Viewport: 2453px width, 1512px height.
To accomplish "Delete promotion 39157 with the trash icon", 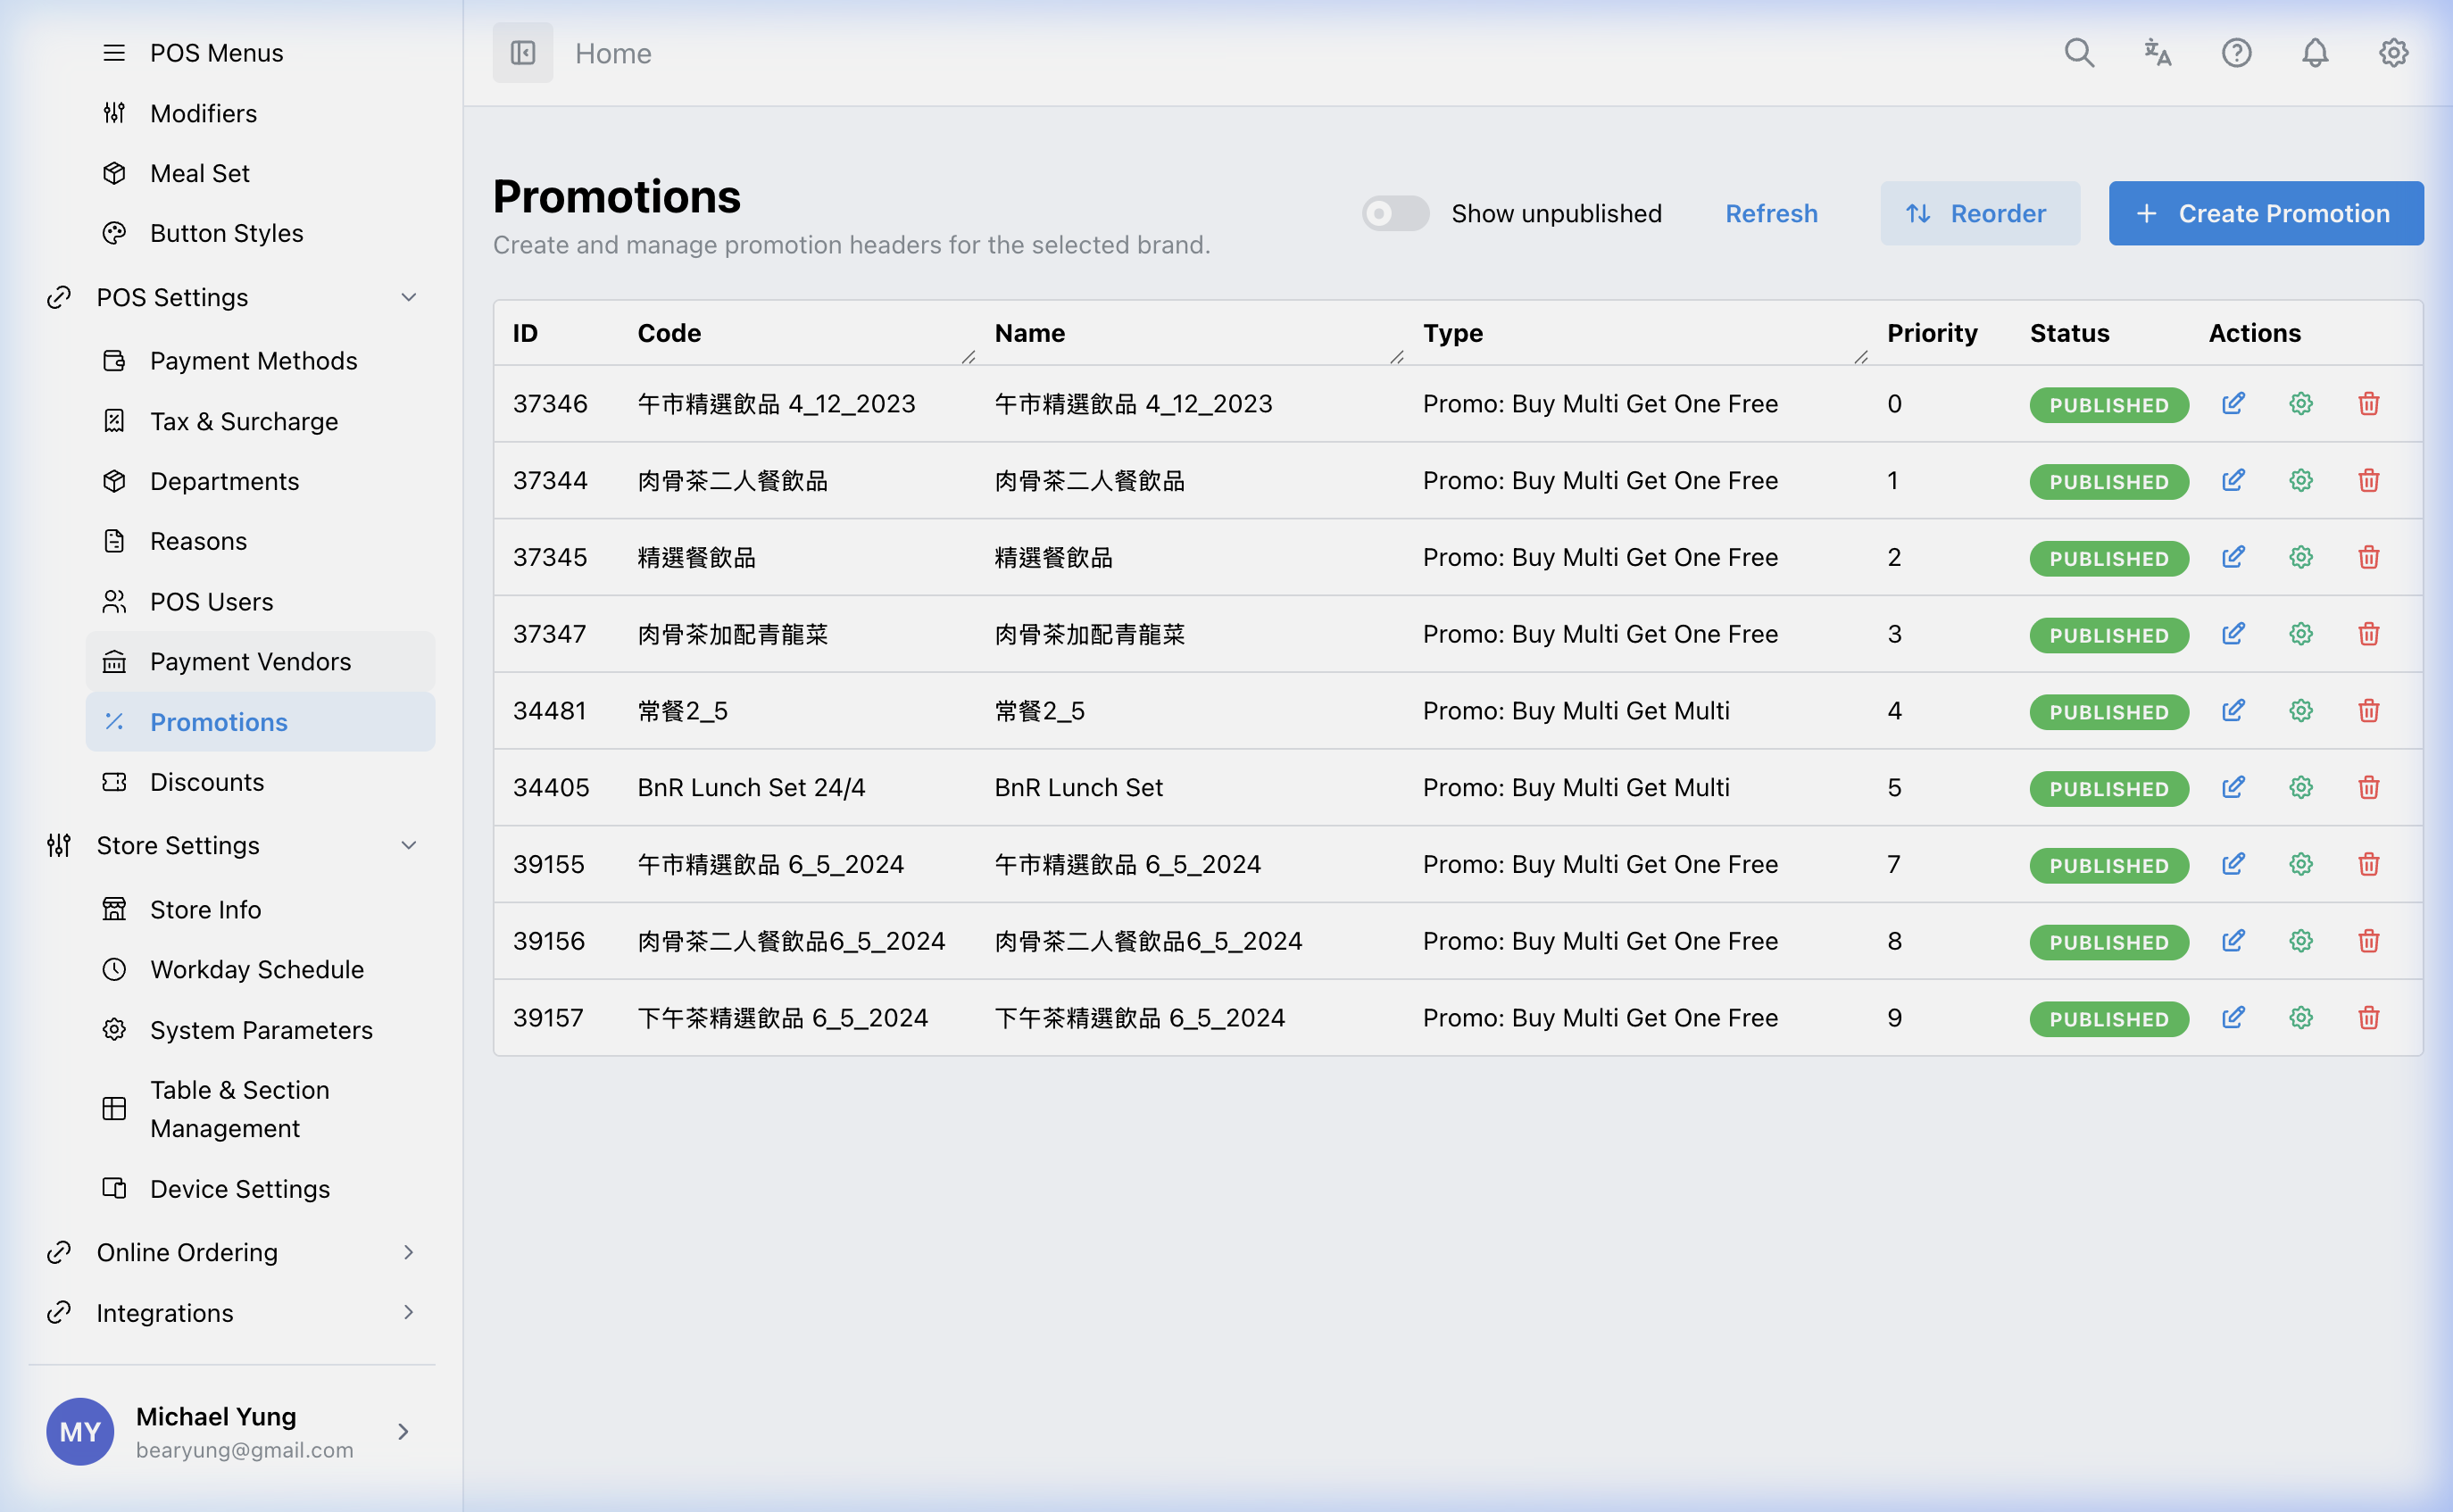I will click(2368, 1018).
